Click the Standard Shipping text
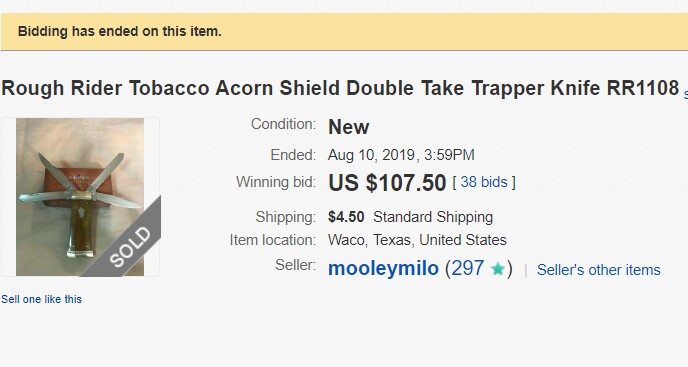 pos(433,217)
